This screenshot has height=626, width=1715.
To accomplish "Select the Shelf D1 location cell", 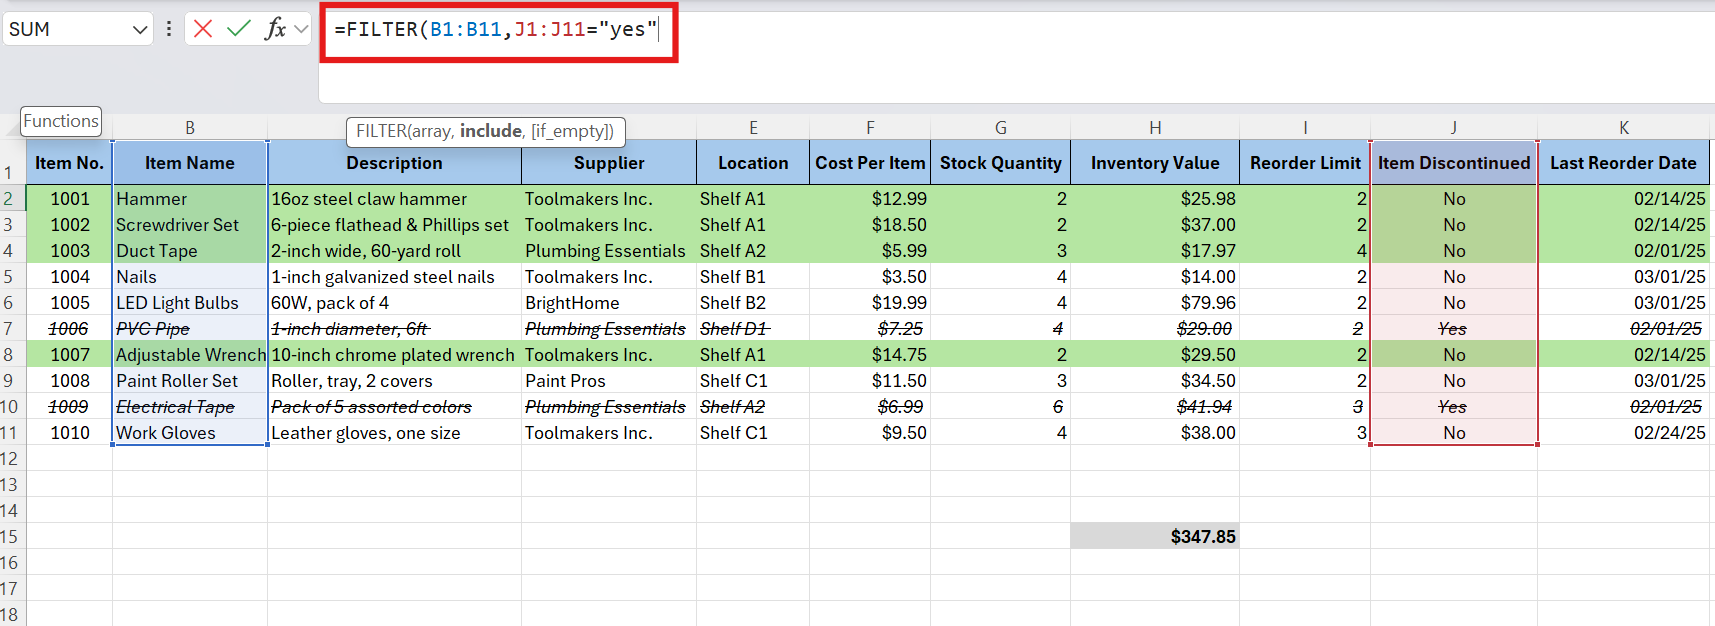I will click(x=753, y=329).
